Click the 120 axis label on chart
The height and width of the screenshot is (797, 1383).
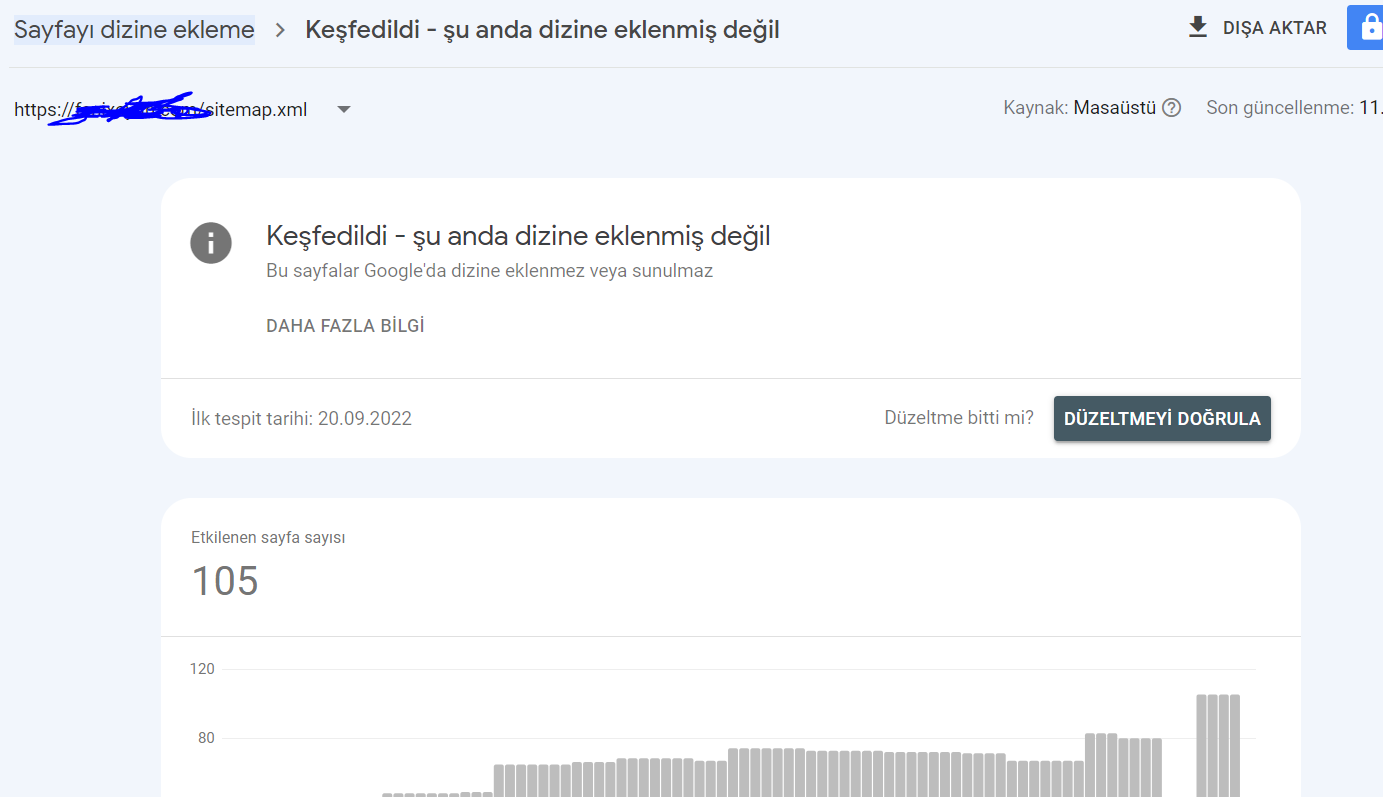(203, 669)
